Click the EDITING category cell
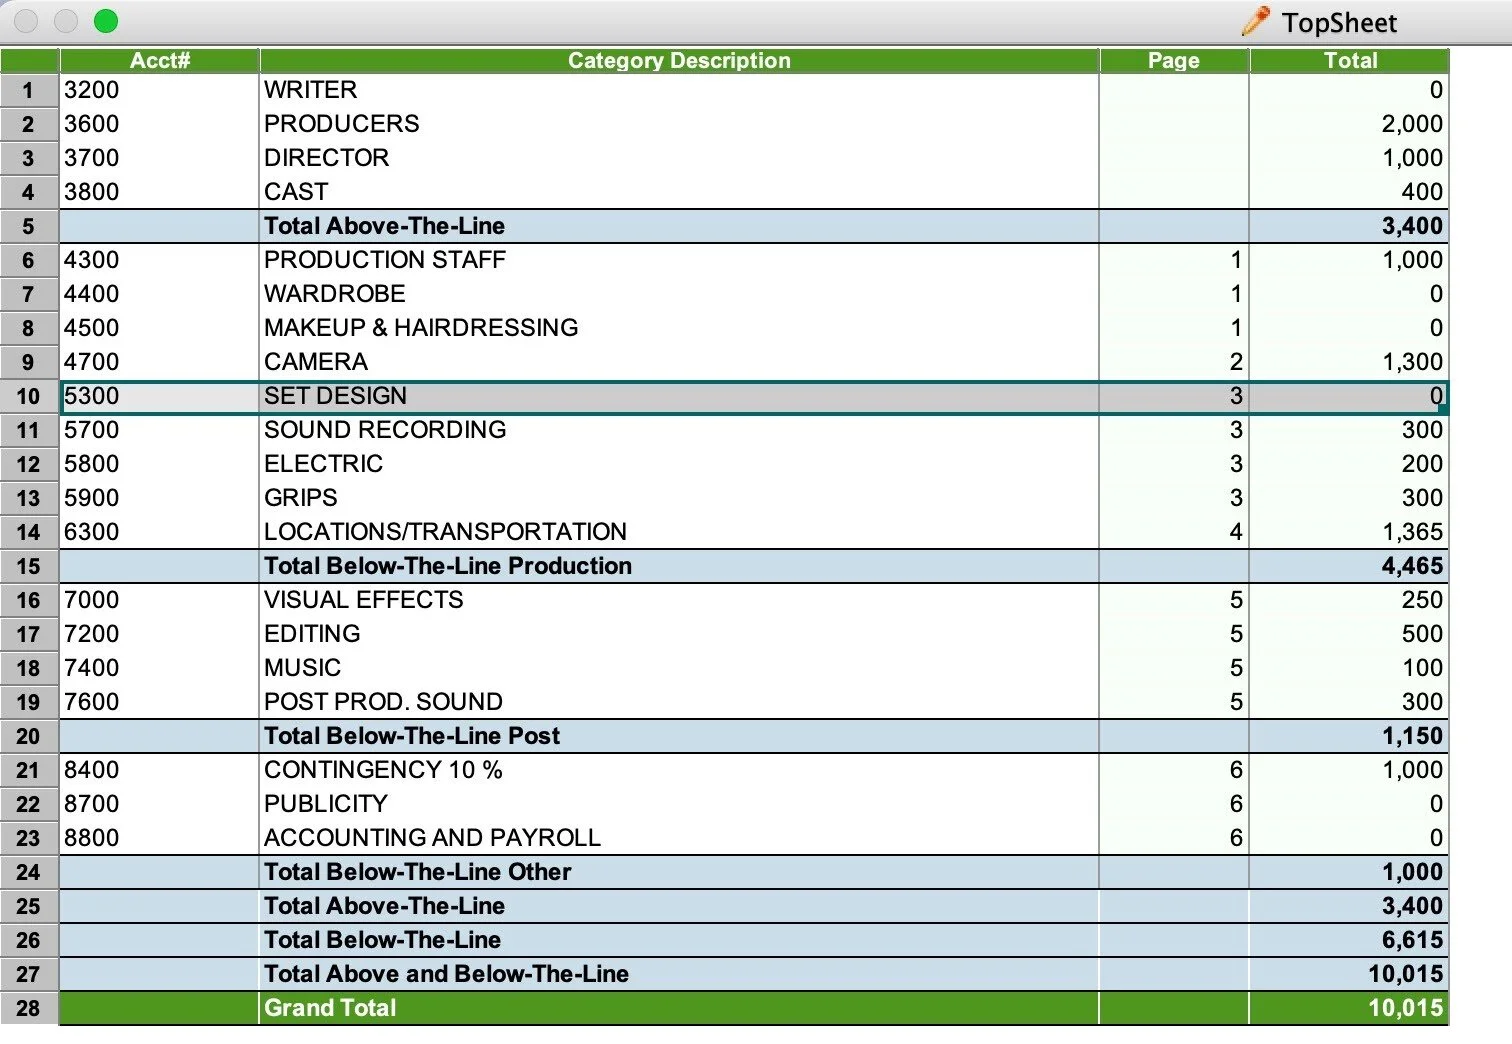Screen dimensions: 1512x1044 tap(679, 634)
